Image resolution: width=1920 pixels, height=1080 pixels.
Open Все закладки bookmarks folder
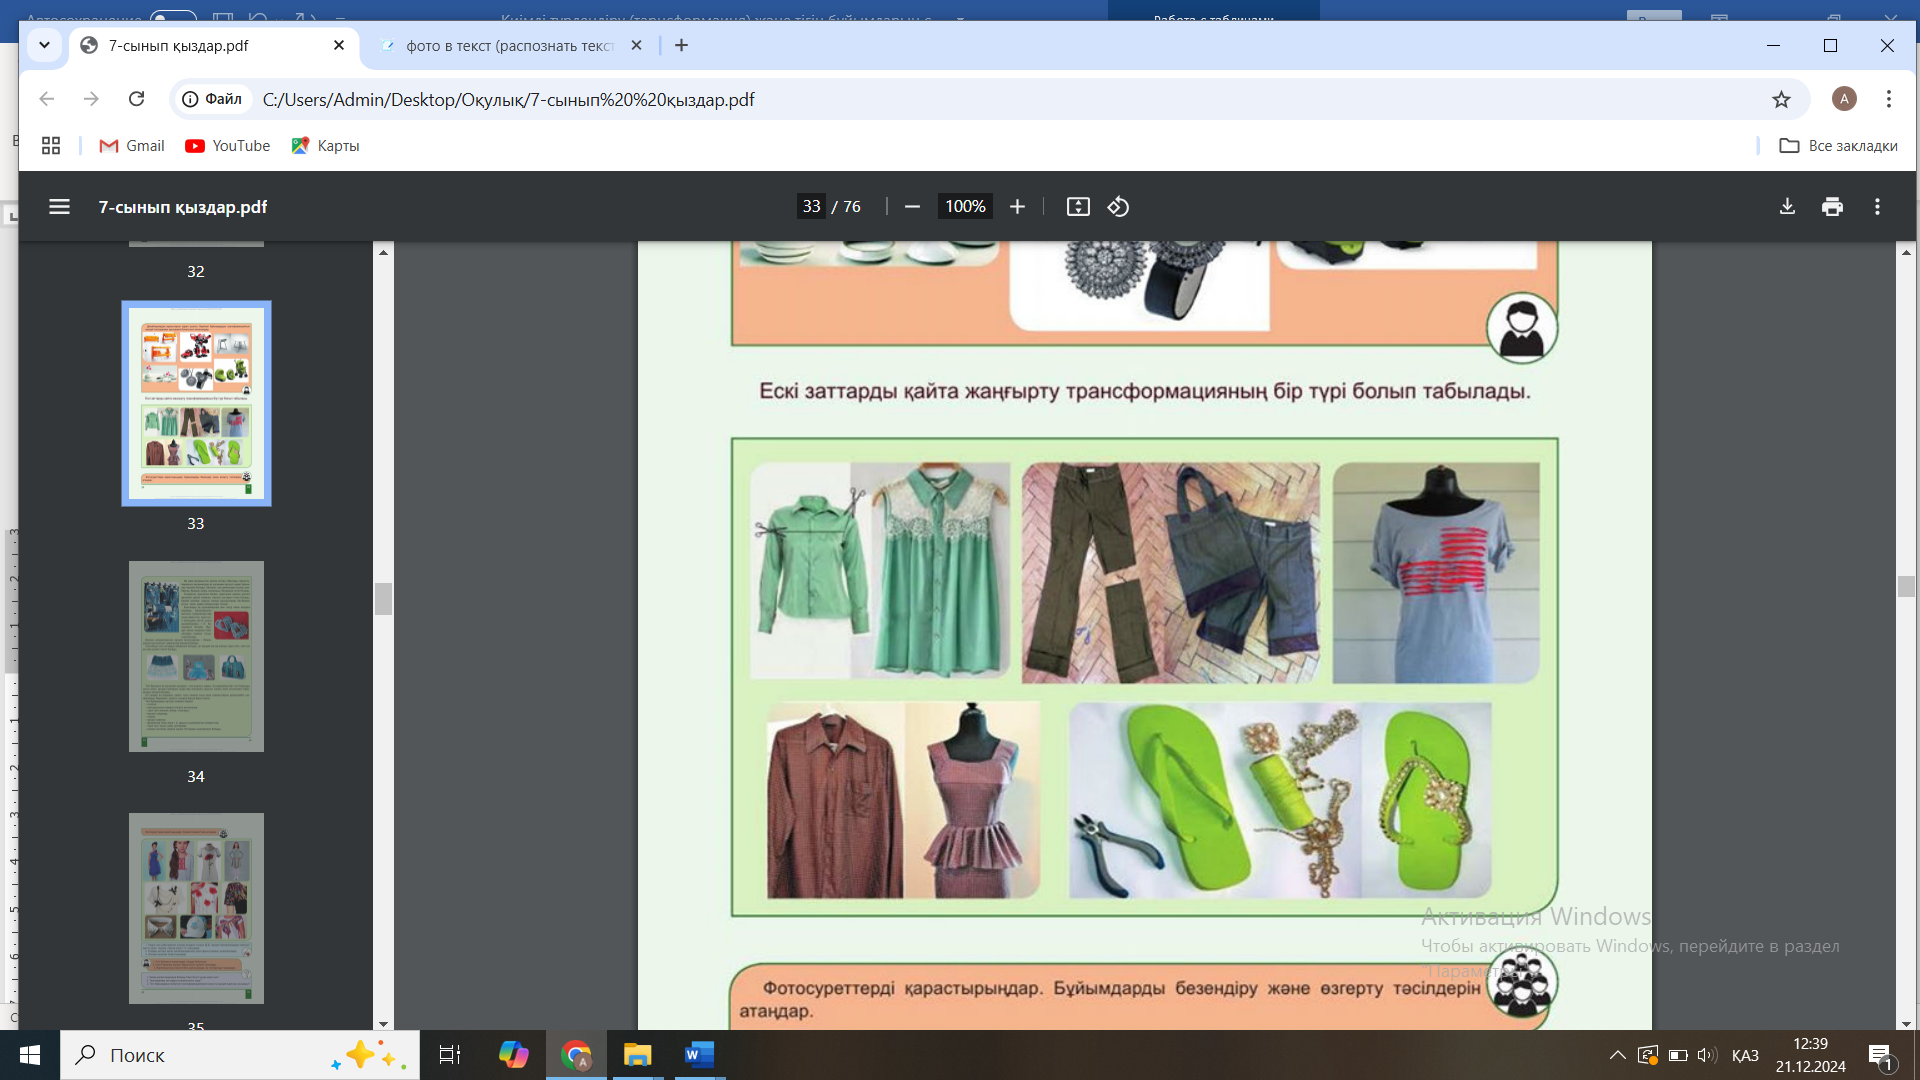coord(1838,146)
